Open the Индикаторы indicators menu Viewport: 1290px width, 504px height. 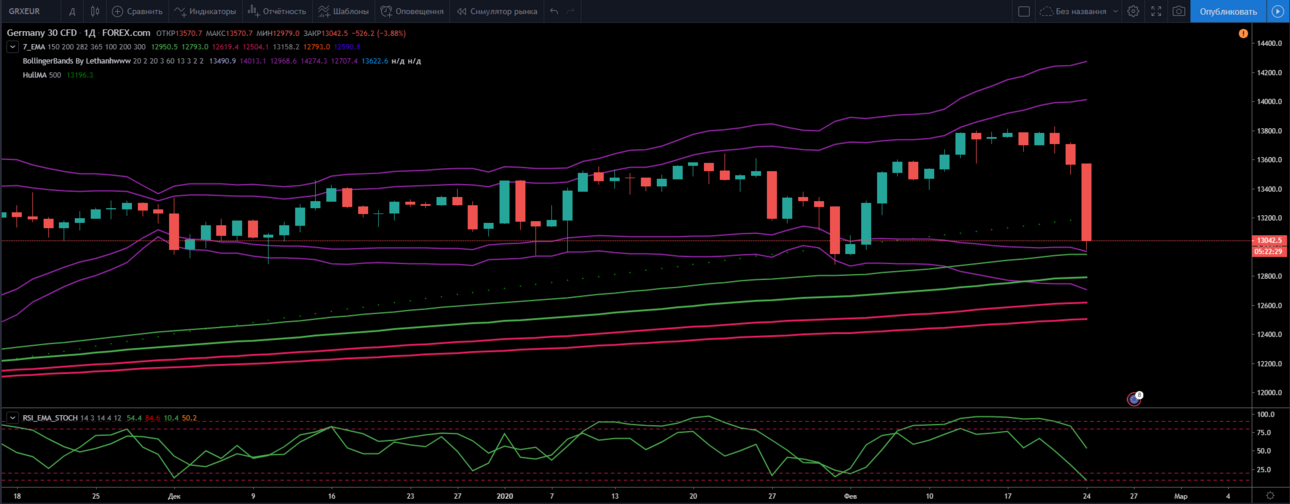click(x=205, y=11)
